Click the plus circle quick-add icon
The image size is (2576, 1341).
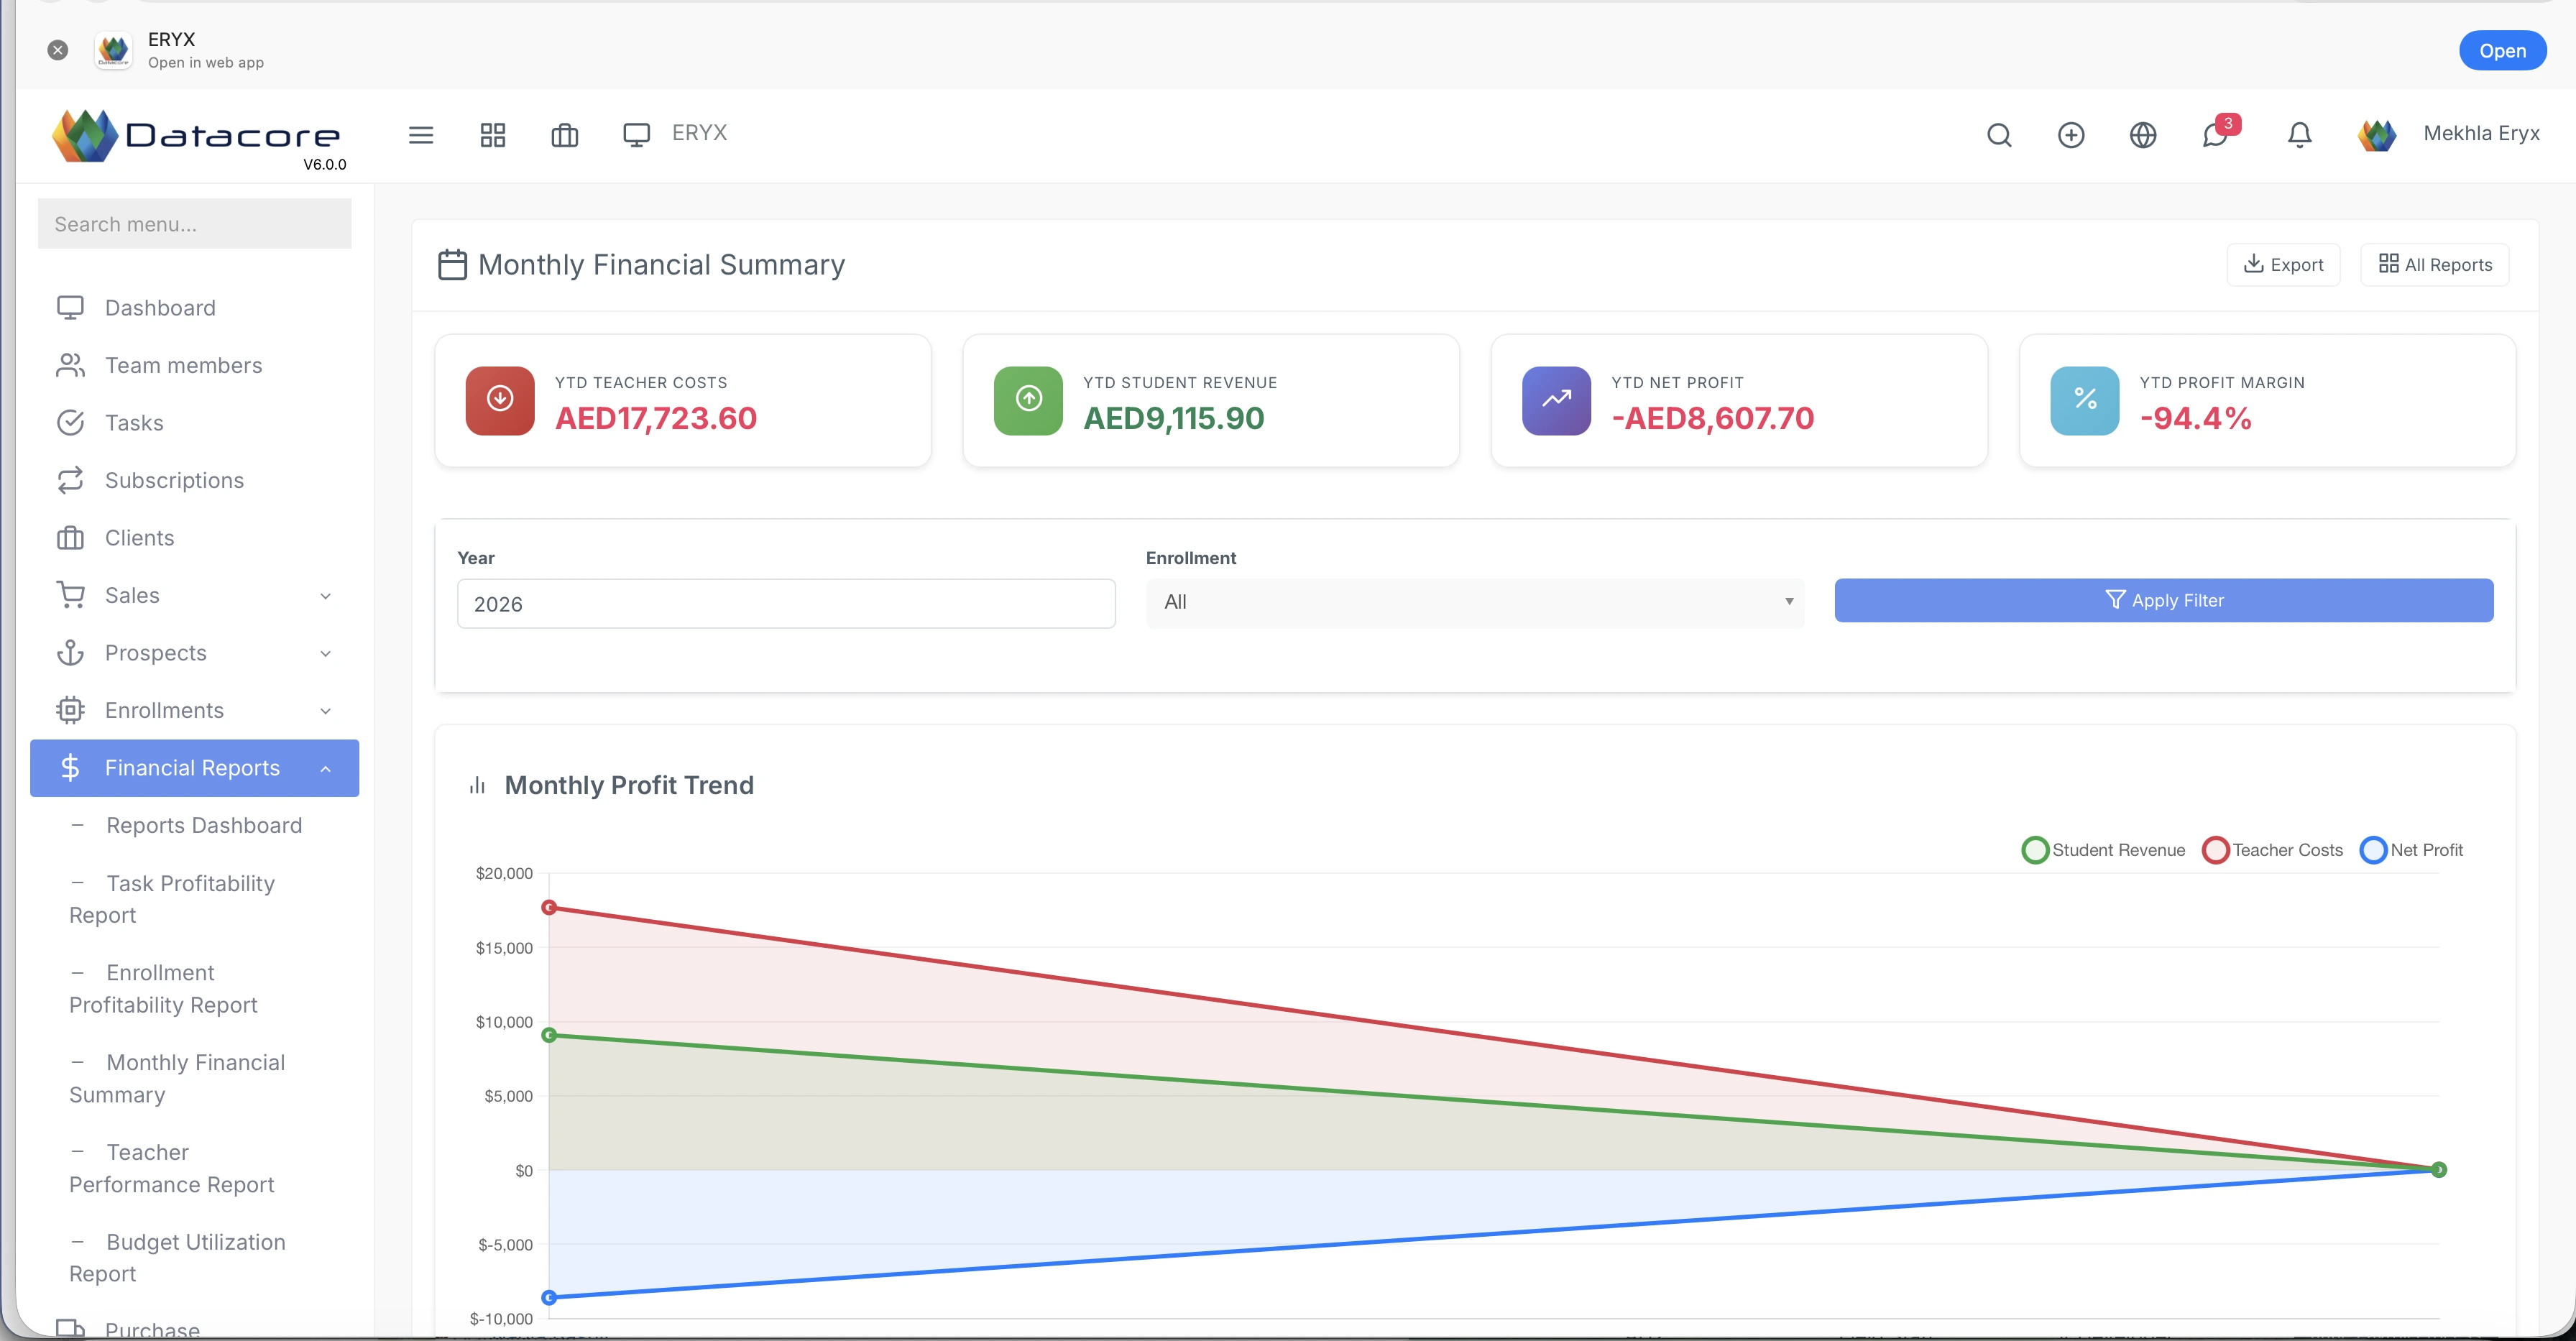[x=2071, y=135]
